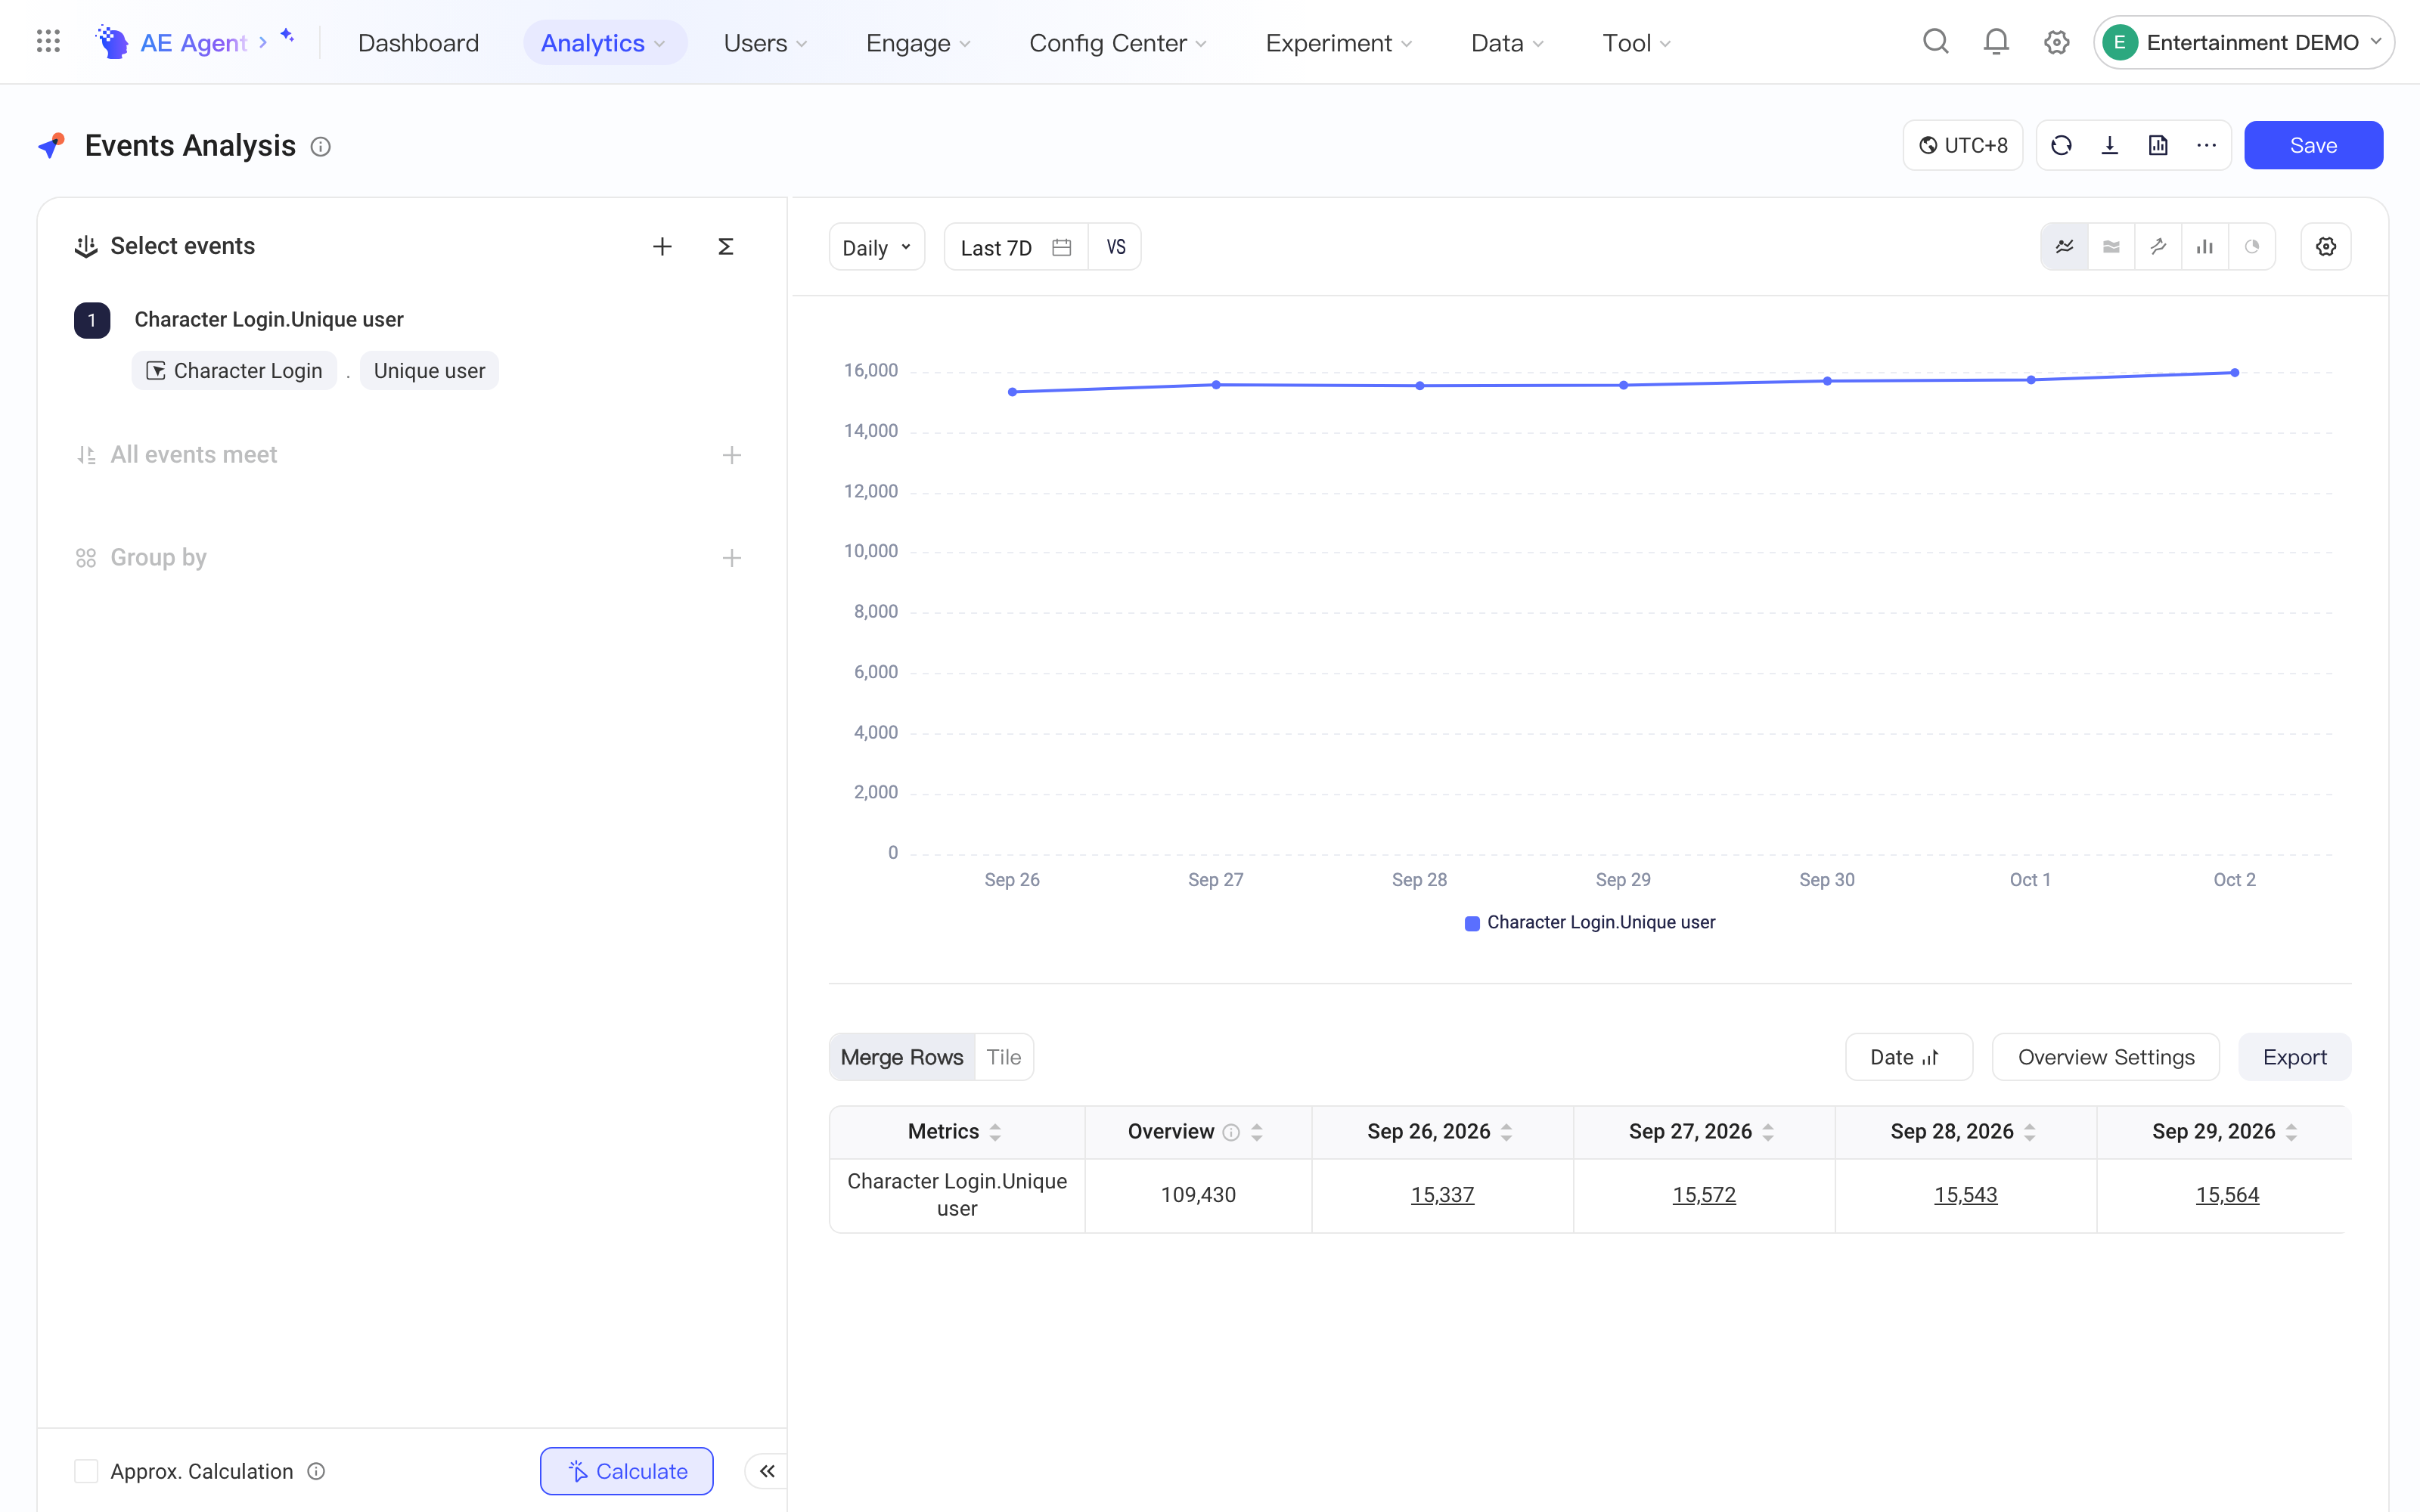Screen dimensions: 2420x1512
Task: Select the bar chart view icon
Action: pos(2205,247)
